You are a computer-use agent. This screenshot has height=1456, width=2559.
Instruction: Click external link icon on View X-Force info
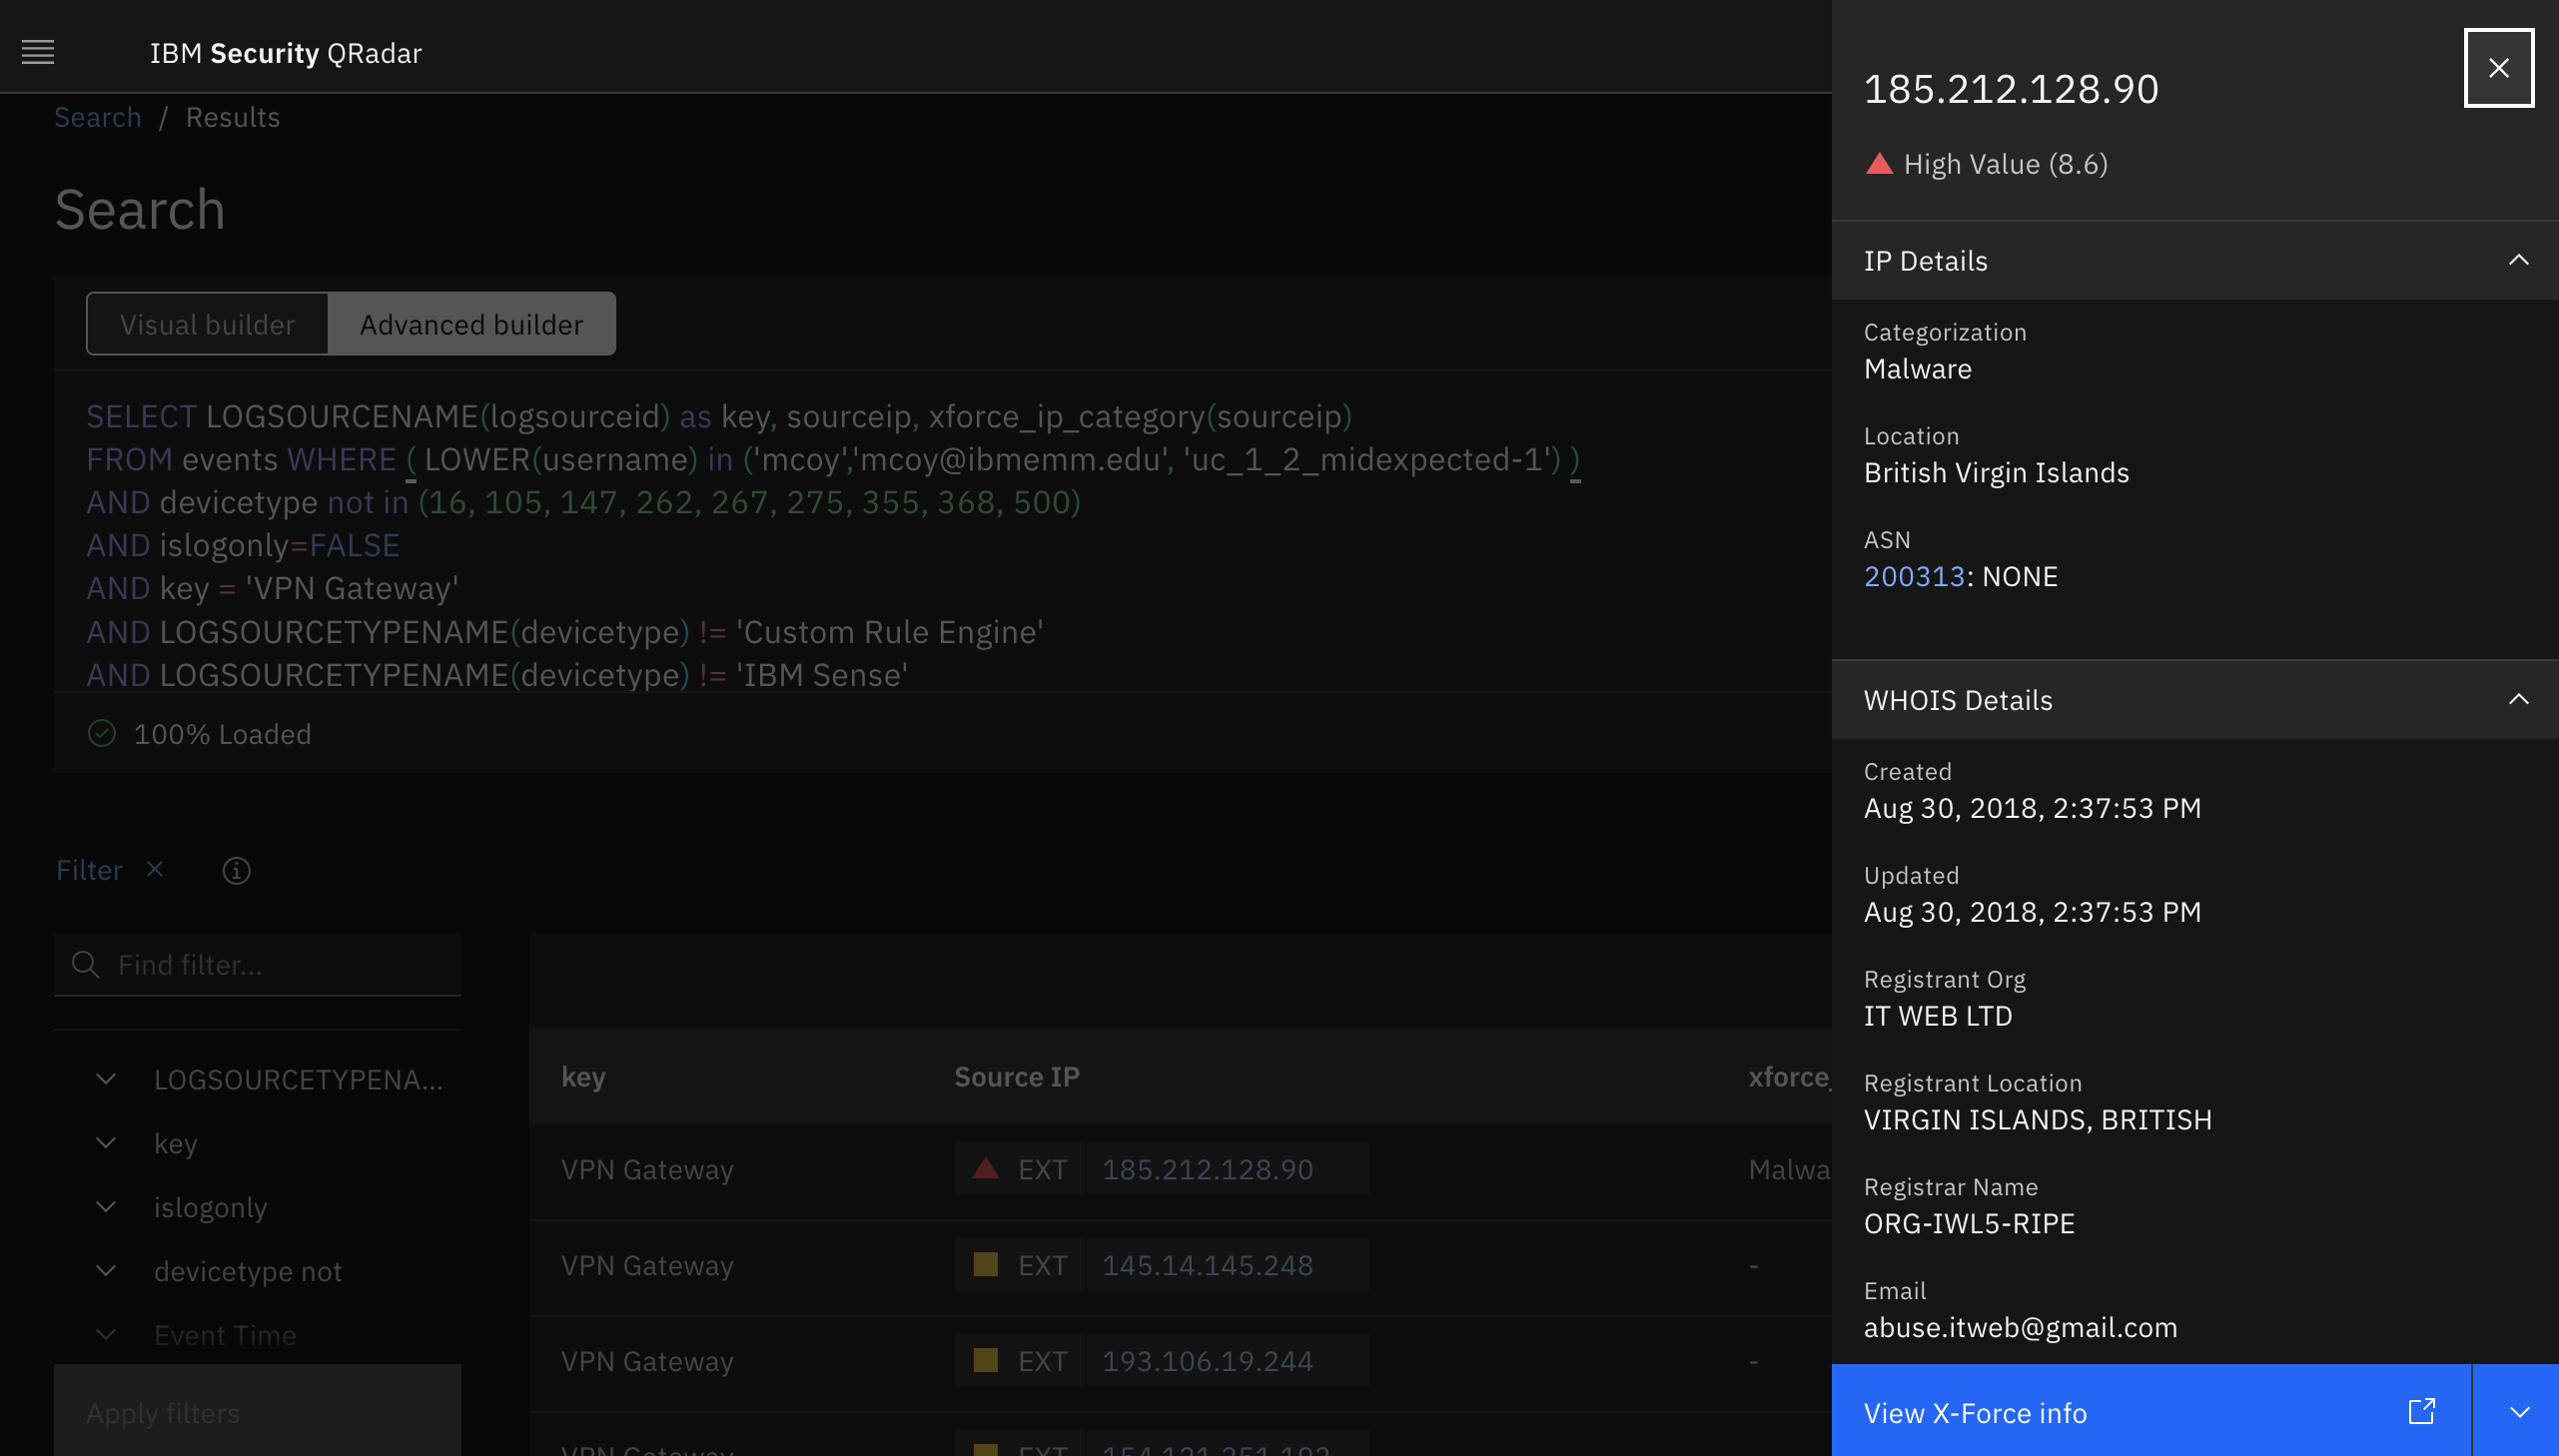[2421, 1411]
